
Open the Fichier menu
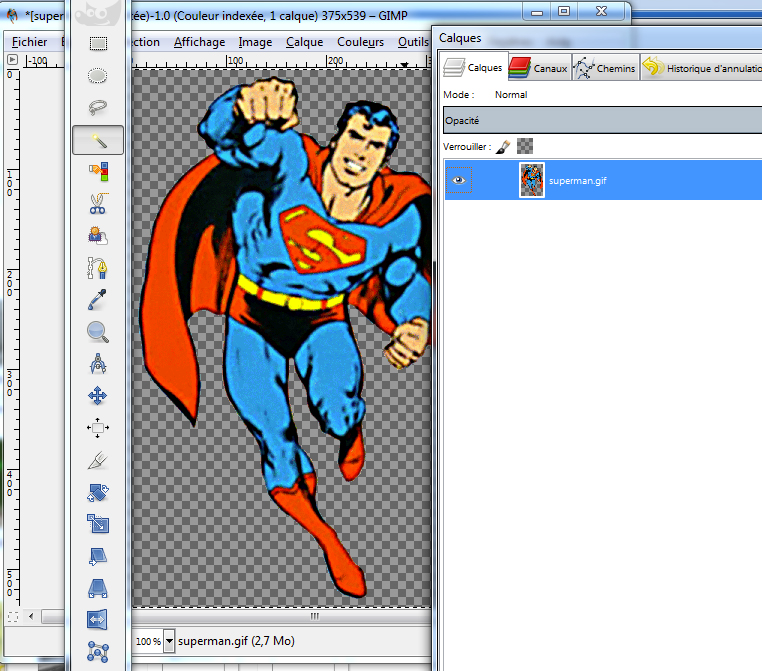click(29, 42)
